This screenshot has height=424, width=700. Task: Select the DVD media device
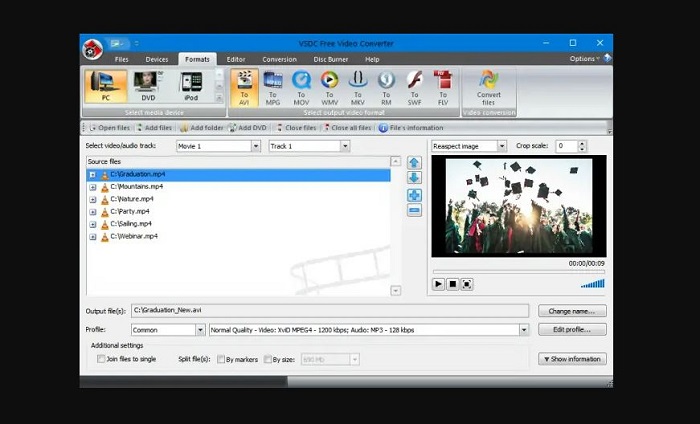pyautogui.click(x=147, y=89)
